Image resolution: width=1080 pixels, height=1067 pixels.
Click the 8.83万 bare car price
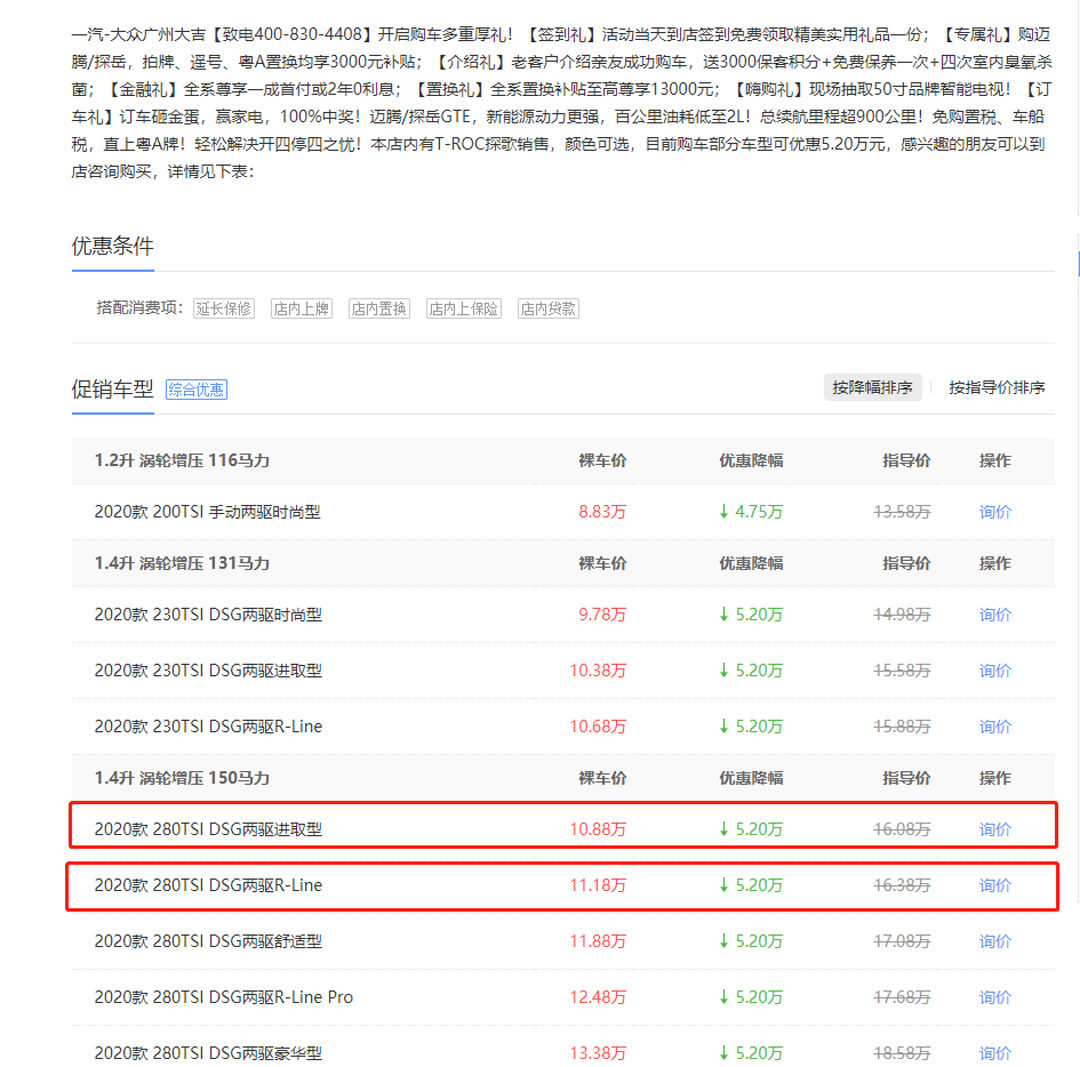(x=602, y=512)
